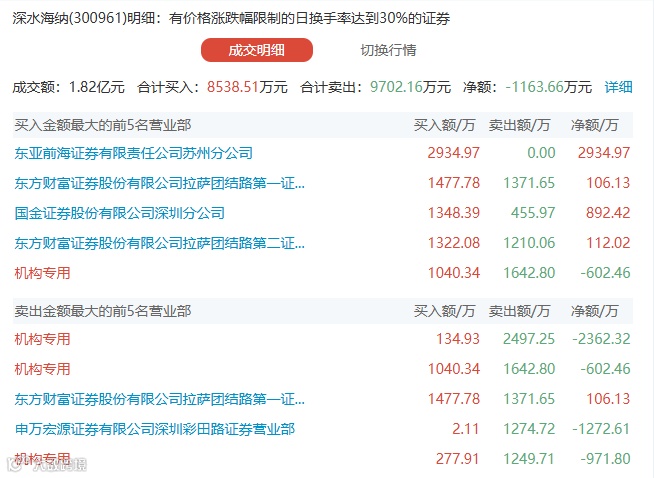This screenshot has width=654, height=478.
Task: Click 卖出额/万 column header in sell table
Action: pyautogui.click(x=519, y=311)
